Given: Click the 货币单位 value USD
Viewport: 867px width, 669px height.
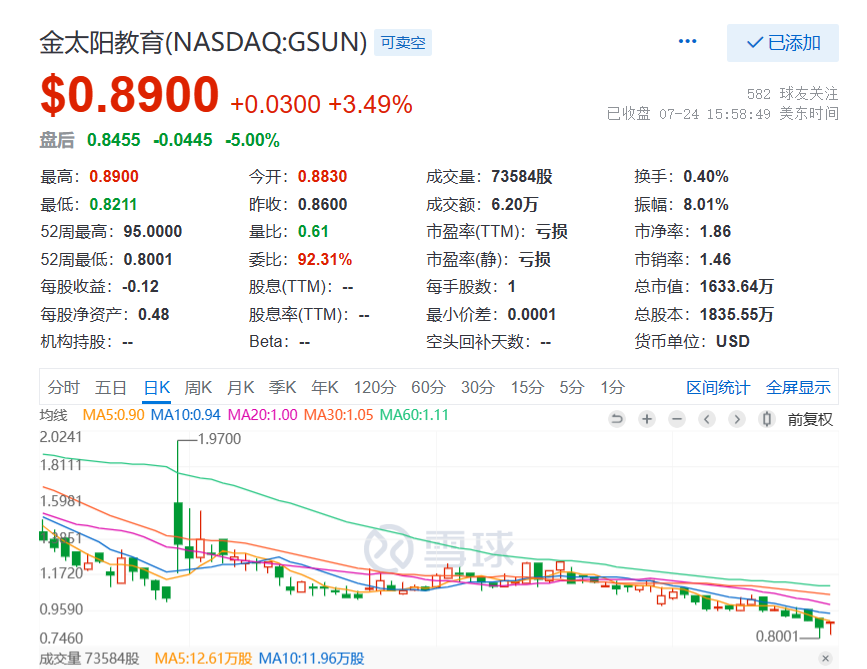Looking at the screenshot, I should pos(733,341).
